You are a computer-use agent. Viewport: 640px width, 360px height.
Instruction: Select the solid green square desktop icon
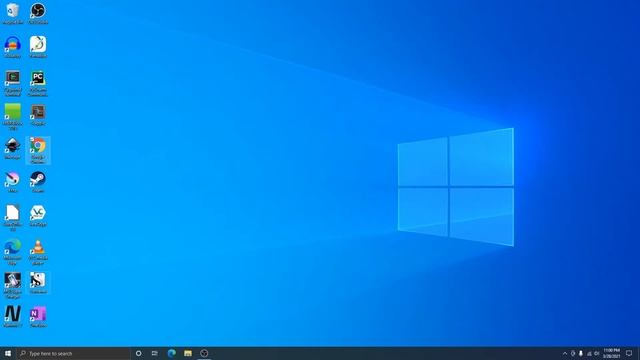coord(13,117)
